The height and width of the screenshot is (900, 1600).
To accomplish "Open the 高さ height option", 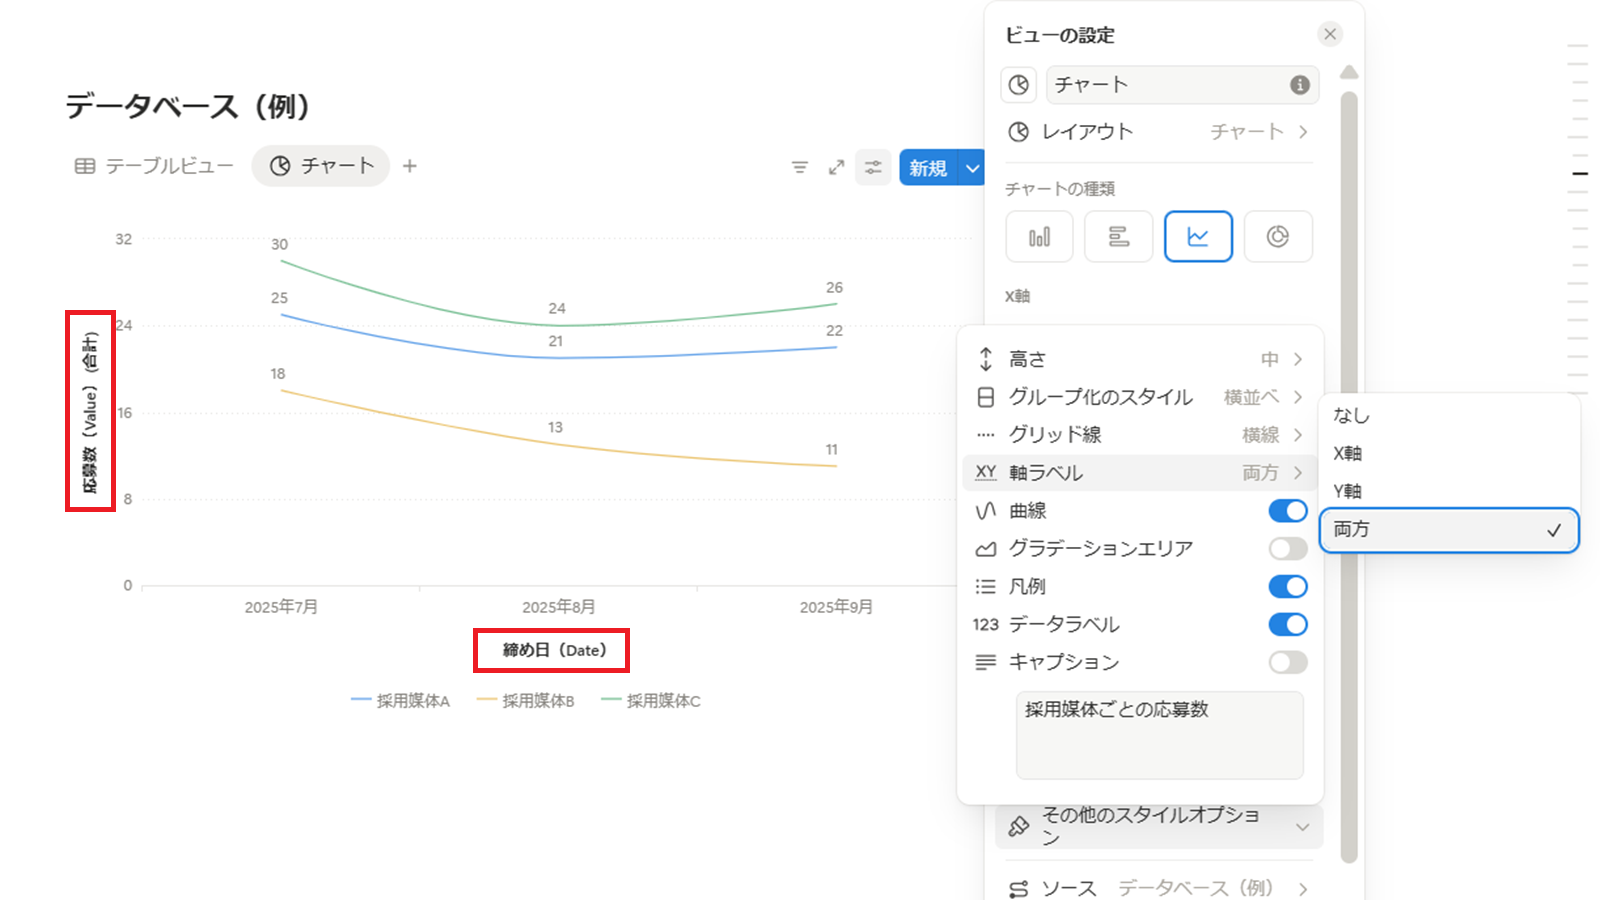I will pos(1140,359).
